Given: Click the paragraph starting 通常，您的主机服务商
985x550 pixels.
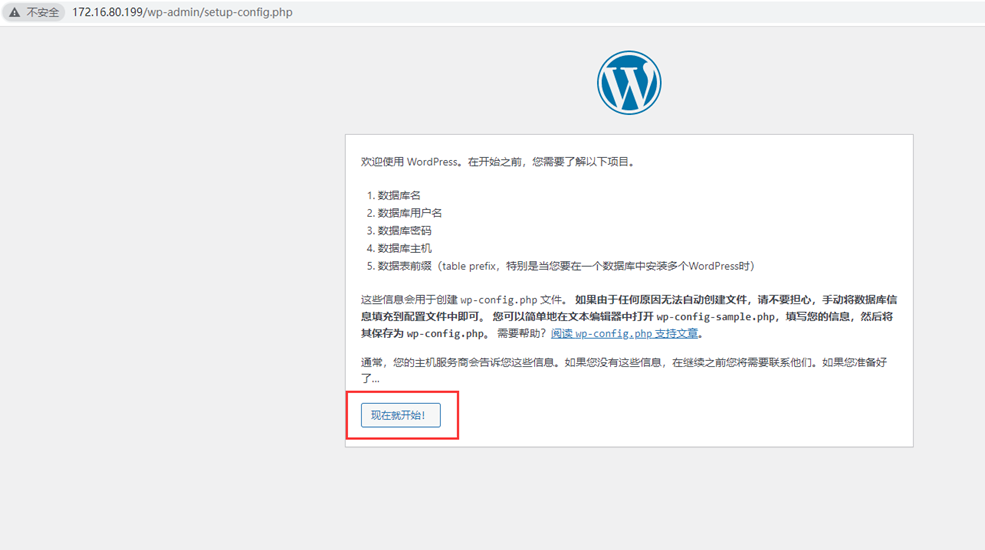Looking at the screenshot, I should pos(624,370).
